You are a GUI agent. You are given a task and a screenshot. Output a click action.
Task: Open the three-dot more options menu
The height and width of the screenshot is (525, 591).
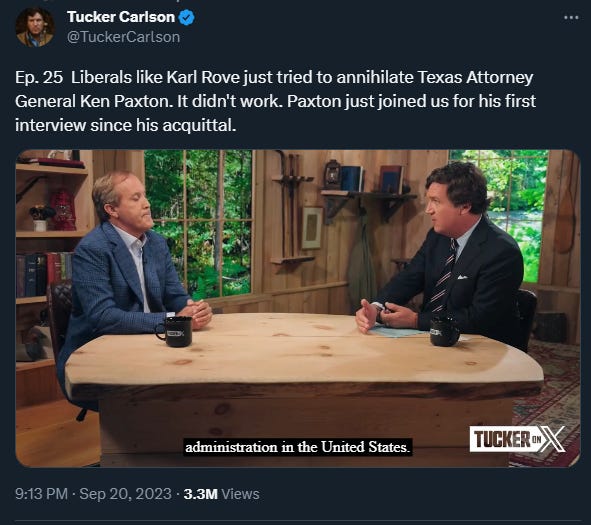(x=571, y=17)
